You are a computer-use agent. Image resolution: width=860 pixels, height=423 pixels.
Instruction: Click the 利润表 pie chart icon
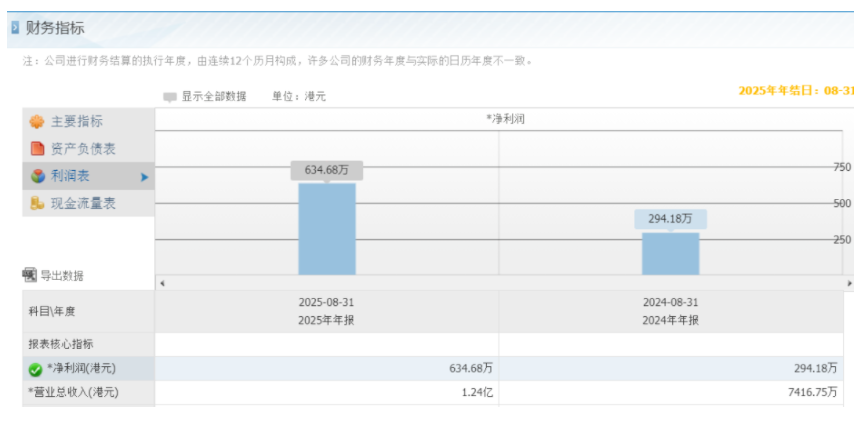[x=37, y=176]
